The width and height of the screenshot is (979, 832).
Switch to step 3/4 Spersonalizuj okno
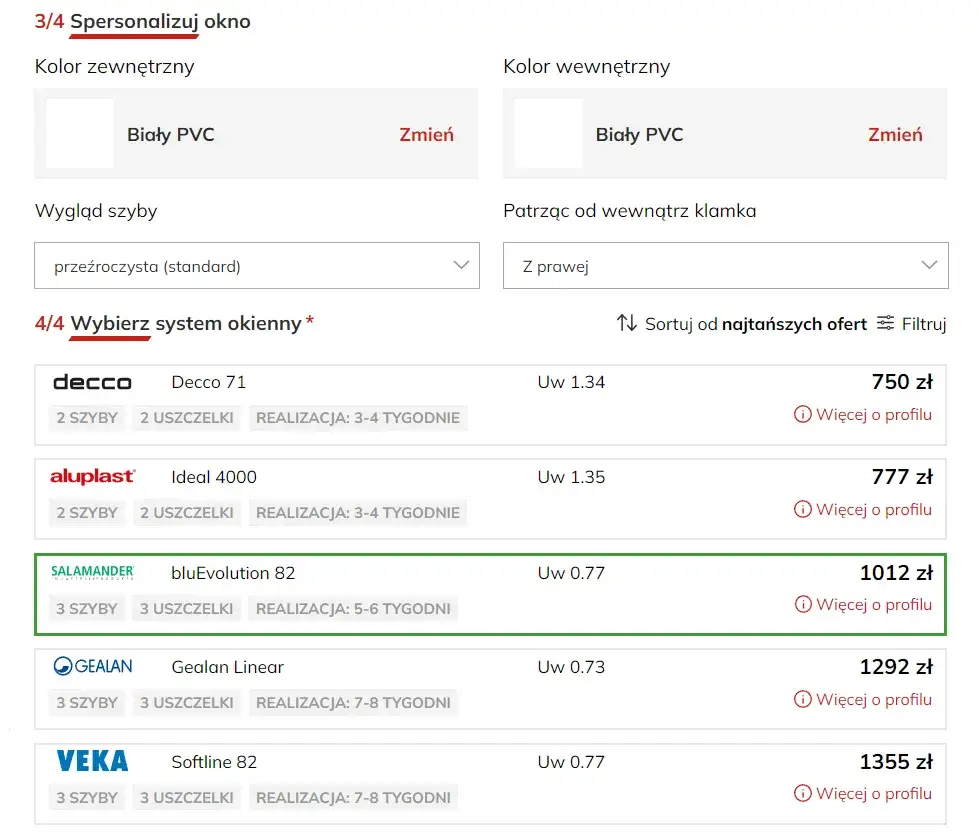(x=143, y=20)
